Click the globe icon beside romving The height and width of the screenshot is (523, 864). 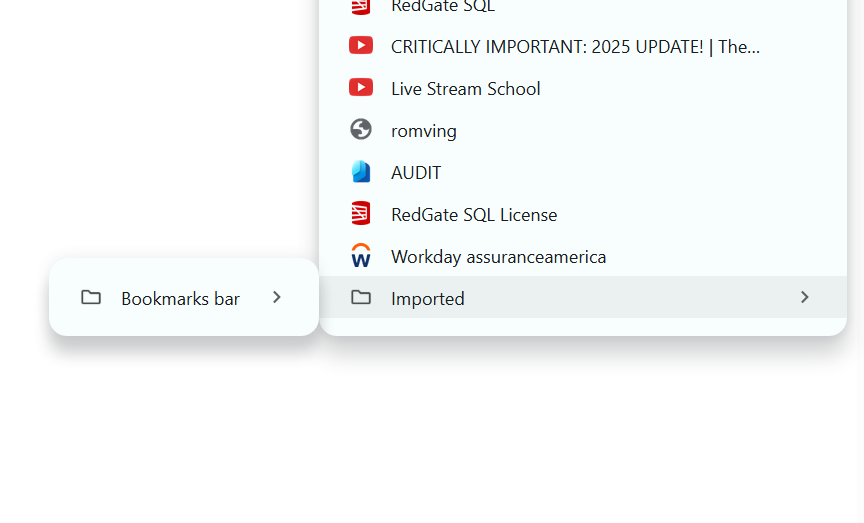361,130
